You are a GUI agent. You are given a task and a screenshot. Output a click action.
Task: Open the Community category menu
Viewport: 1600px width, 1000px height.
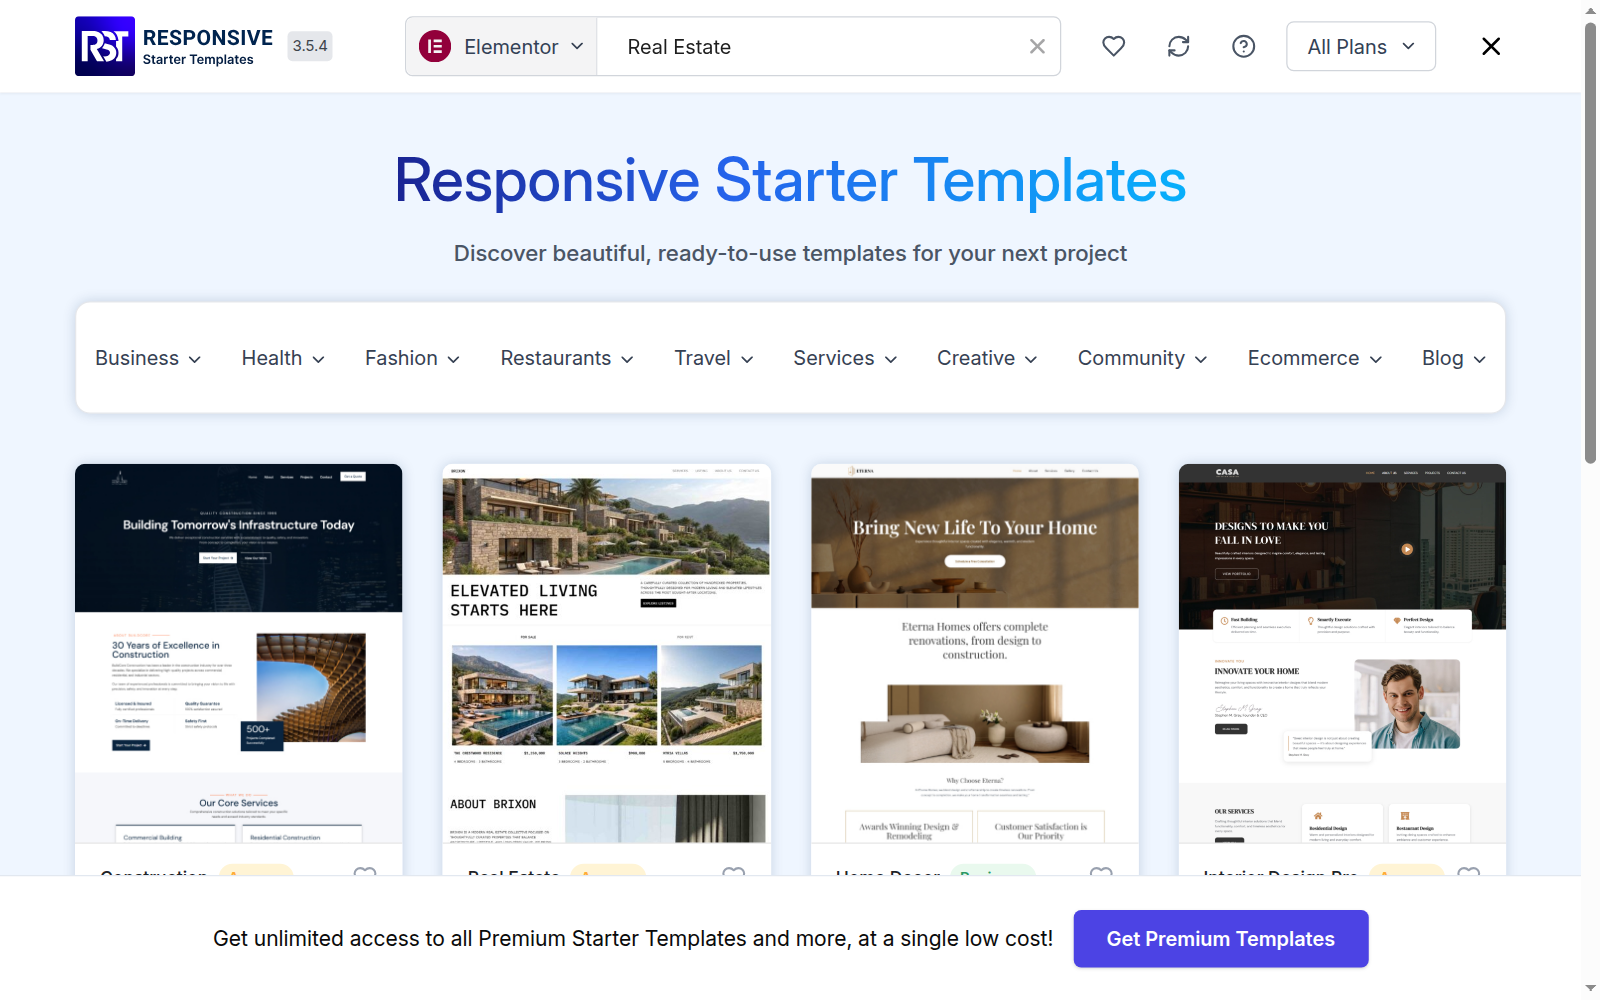[x=1142, y=358]
